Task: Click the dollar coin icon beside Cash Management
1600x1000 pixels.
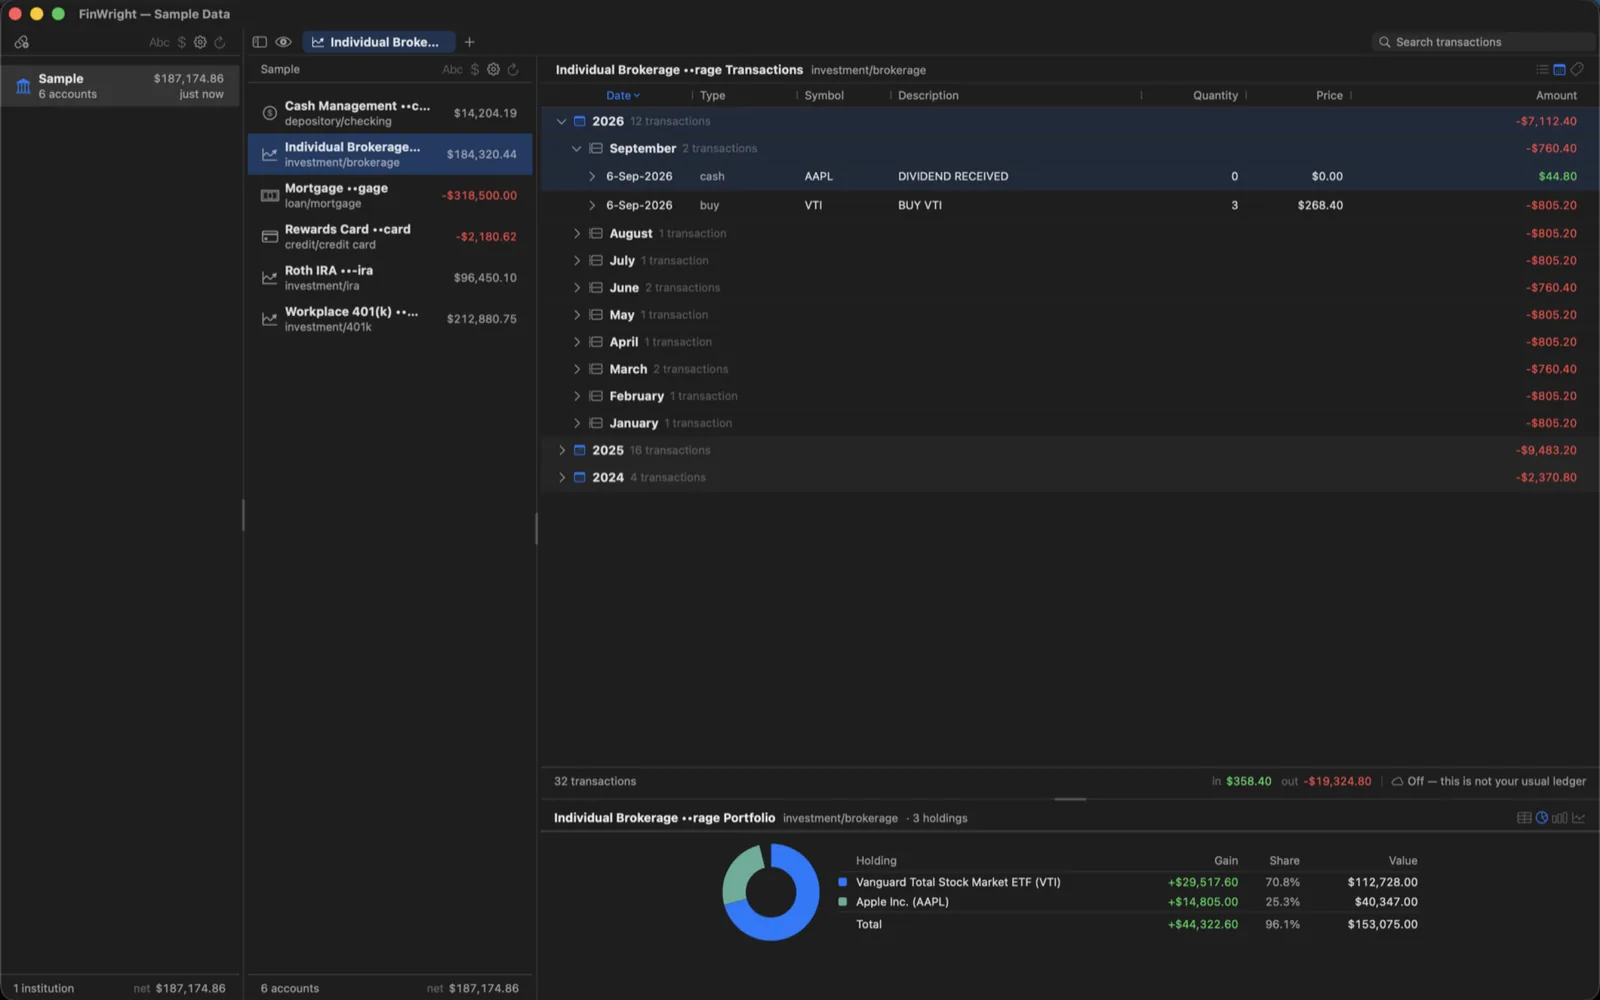Action: pos(269,113)
